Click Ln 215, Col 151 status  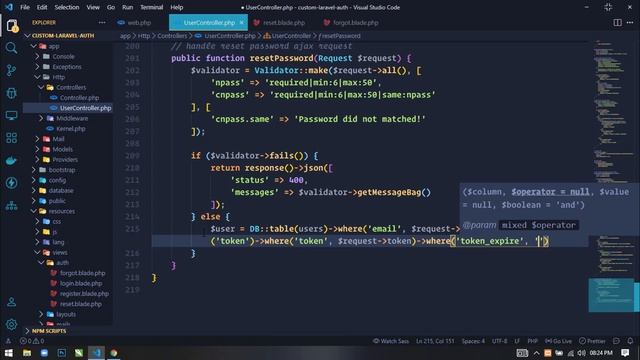[x=435, y=341]
